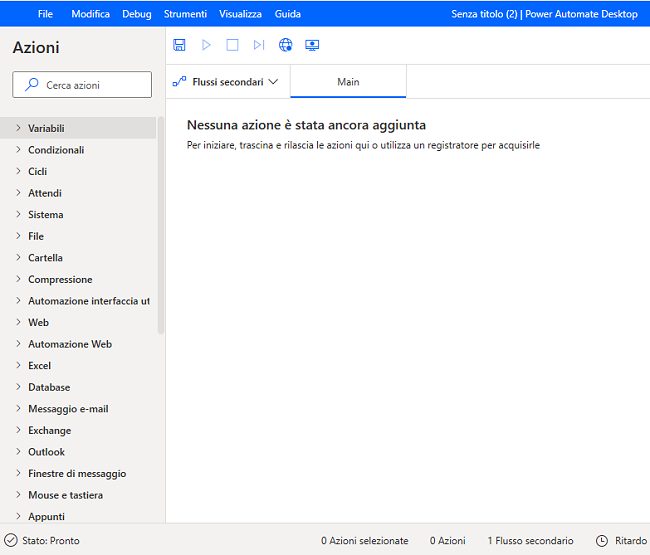Expand the Cicli chevron
The height and width of the screenshot is (555, 650).
tap(18, 171)
